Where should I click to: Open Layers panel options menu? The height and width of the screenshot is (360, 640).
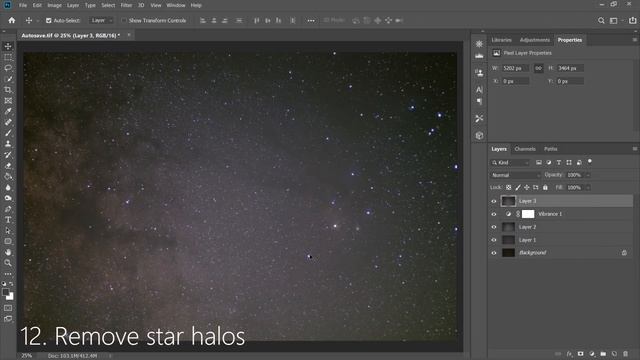pyautogui.click(x=635, y=149)
